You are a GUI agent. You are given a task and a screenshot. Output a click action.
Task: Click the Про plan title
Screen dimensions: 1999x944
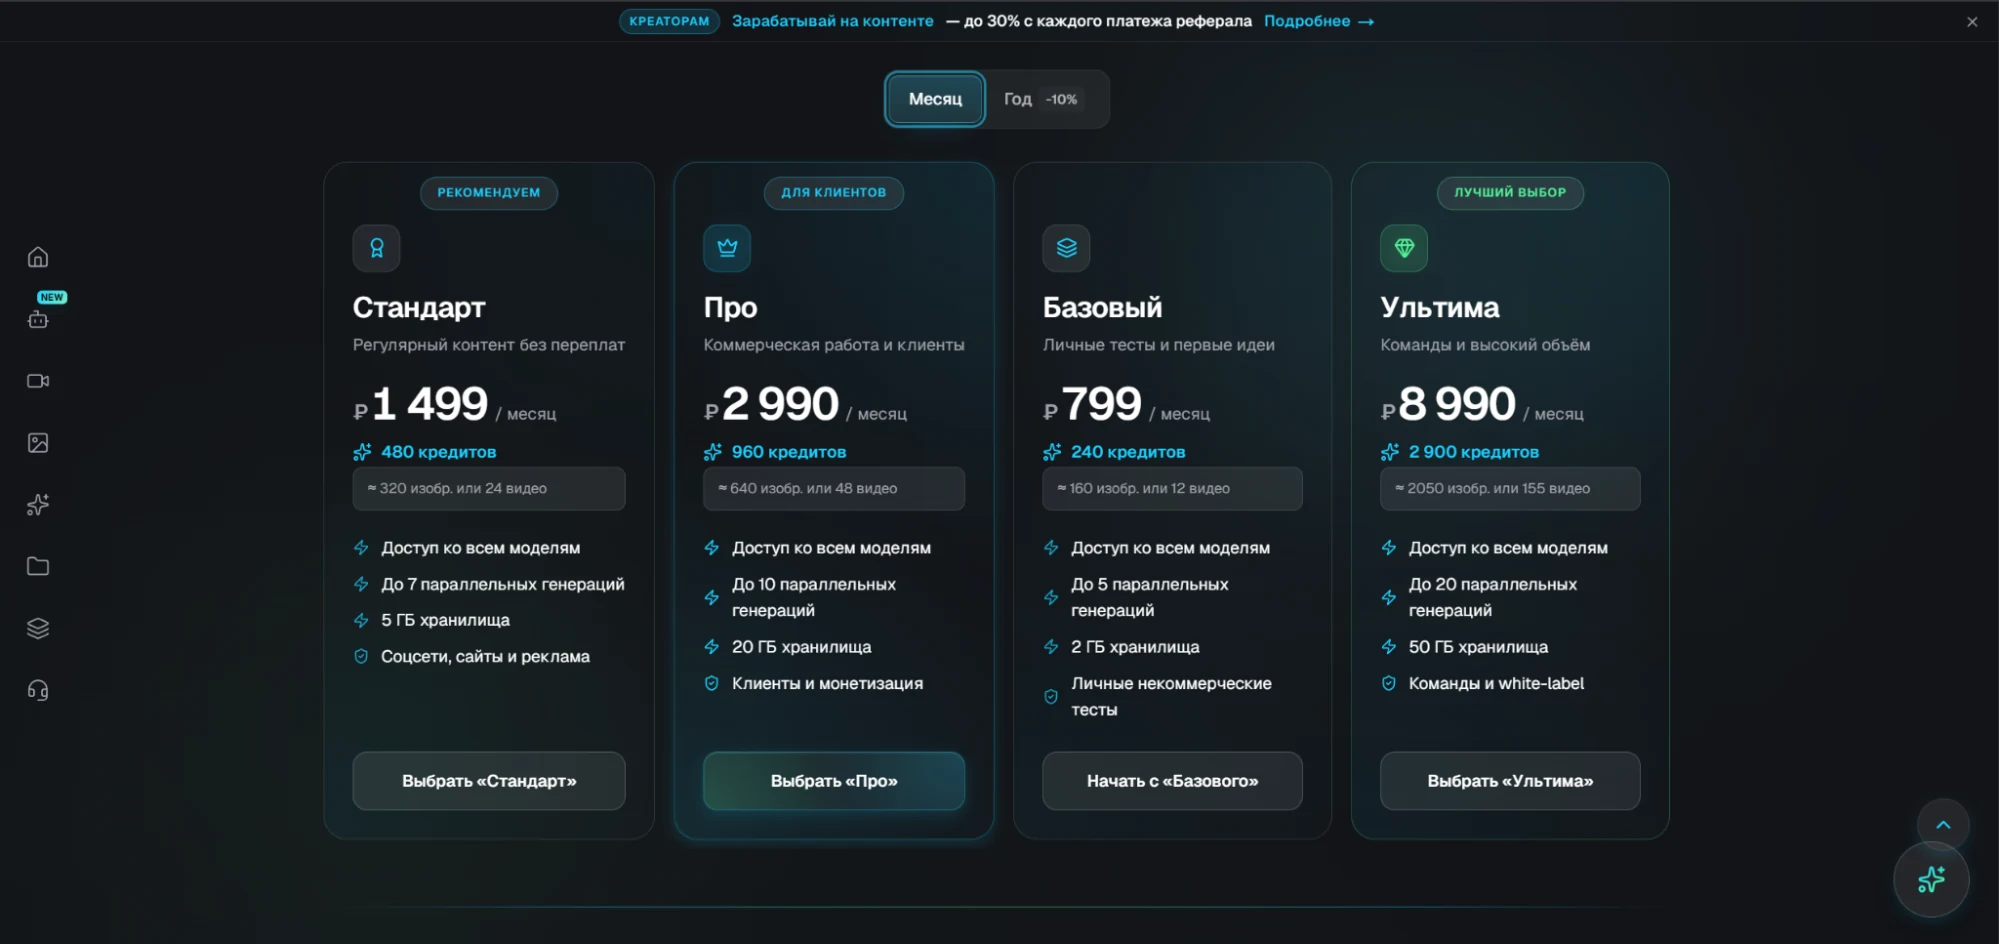(x=730, y=307)
